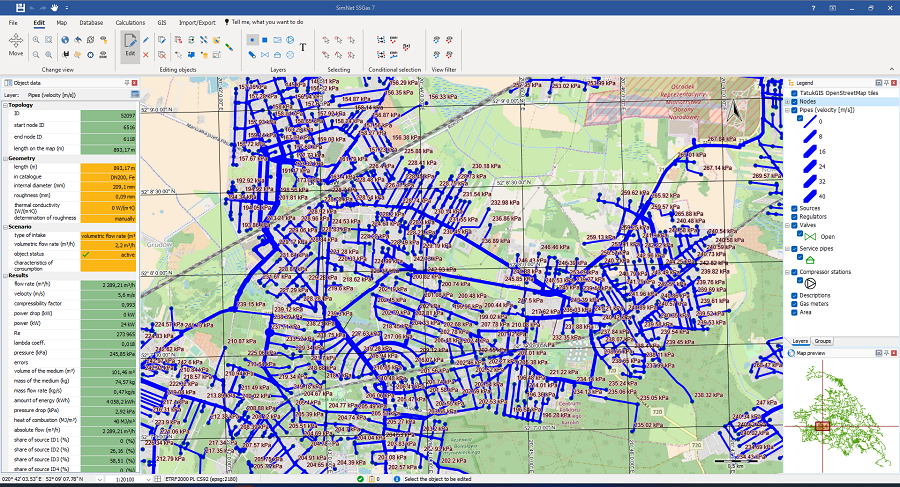
Task: Open the Calculations menu
Action: tap(130, 23)
